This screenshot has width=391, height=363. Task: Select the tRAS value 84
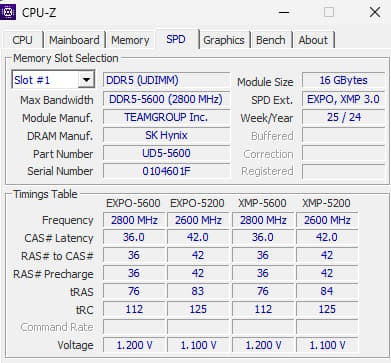(x=327, y=291)
